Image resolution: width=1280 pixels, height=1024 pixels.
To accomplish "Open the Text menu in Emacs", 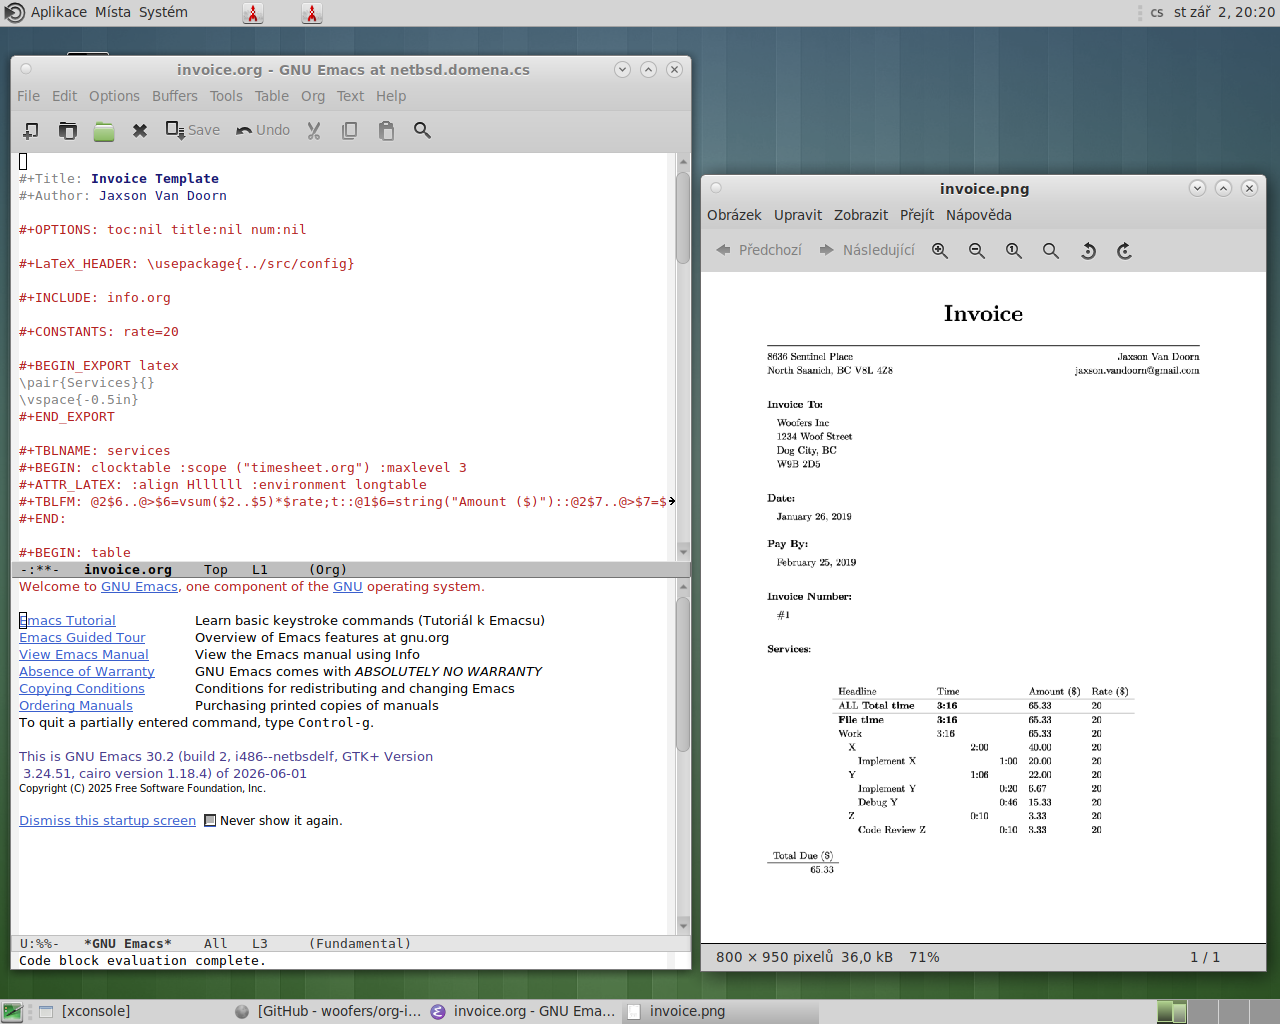I will click(350, 96).
